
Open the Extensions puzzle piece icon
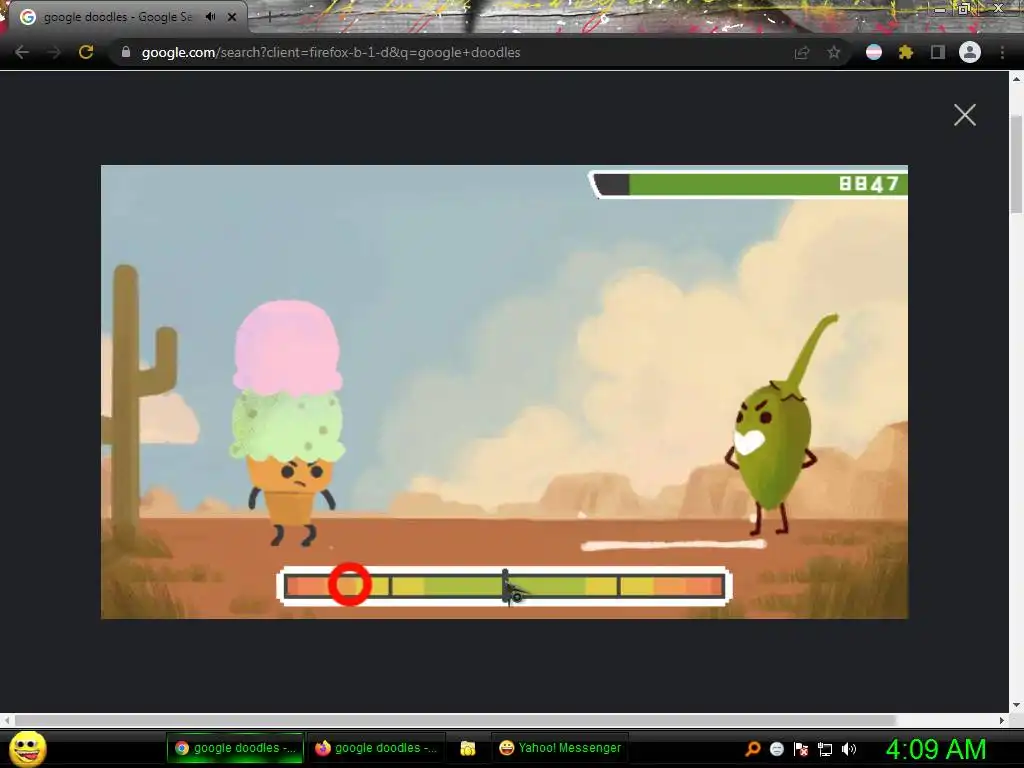coord(905,52)
